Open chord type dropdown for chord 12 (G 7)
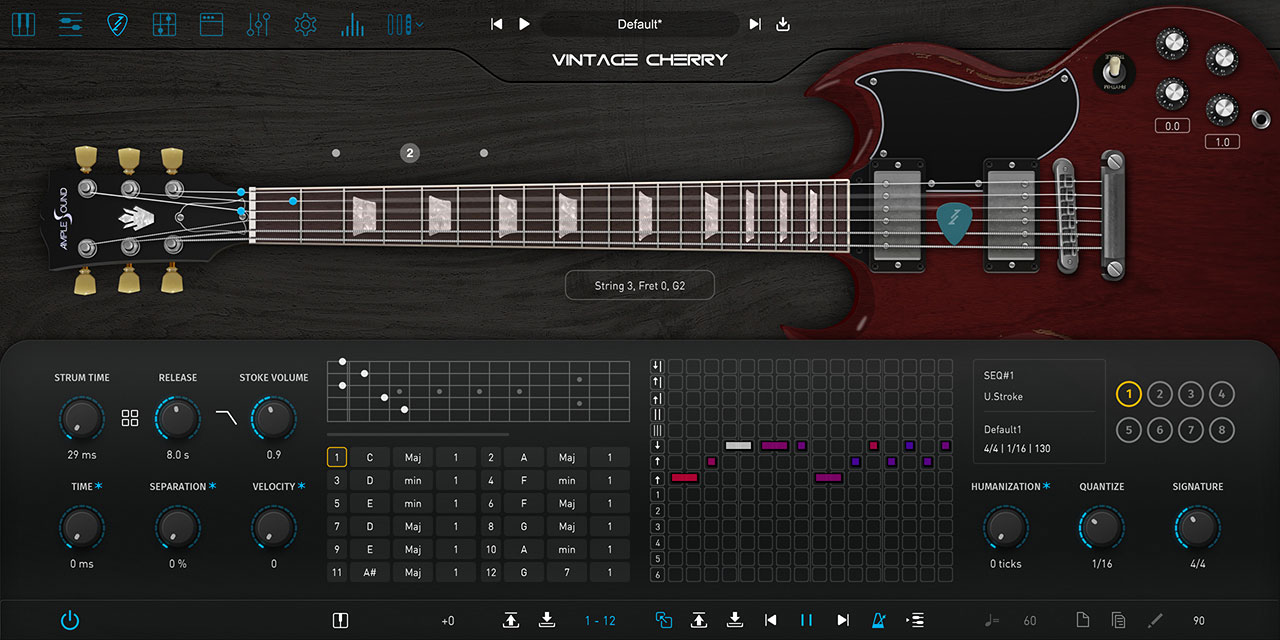 (567, 573)
